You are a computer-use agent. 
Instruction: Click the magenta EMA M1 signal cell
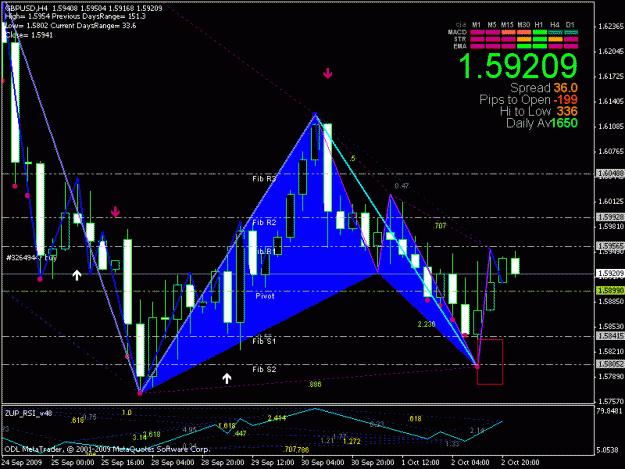[x=477, y=46]
